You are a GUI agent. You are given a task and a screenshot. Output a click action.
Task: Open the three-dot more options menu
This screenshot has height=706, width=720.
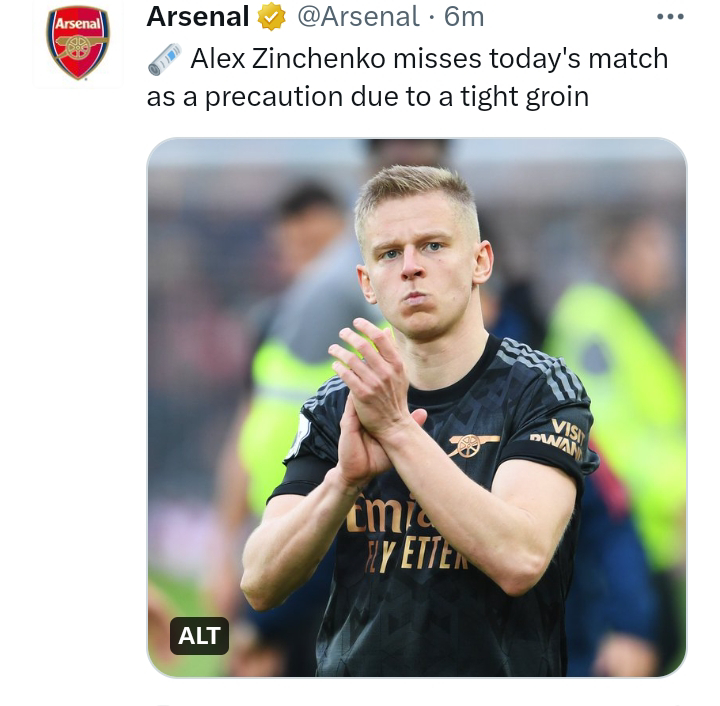click(x=670, y=17)
